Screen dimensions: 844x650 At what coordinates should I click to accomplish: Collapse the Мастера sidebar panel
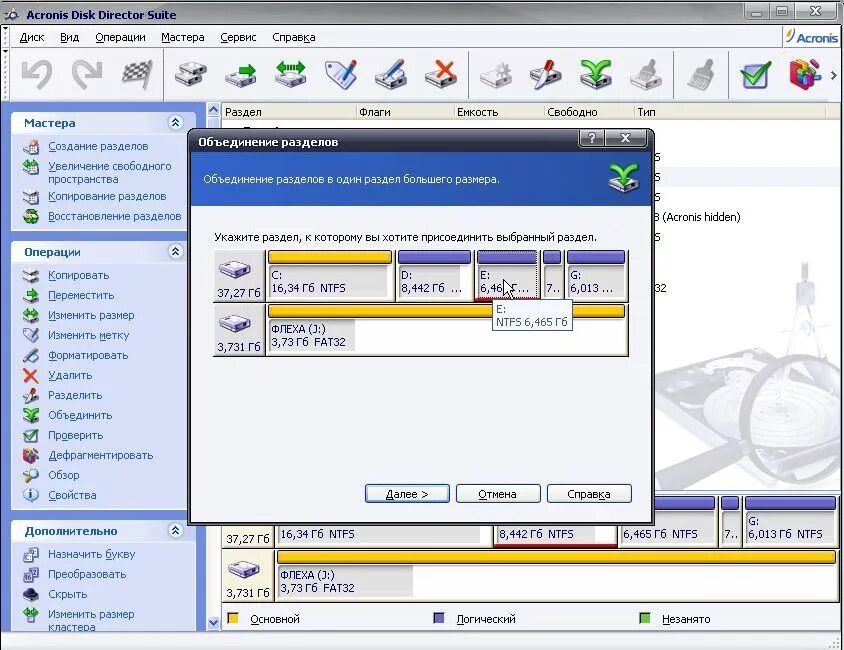(x=175, y=122)
